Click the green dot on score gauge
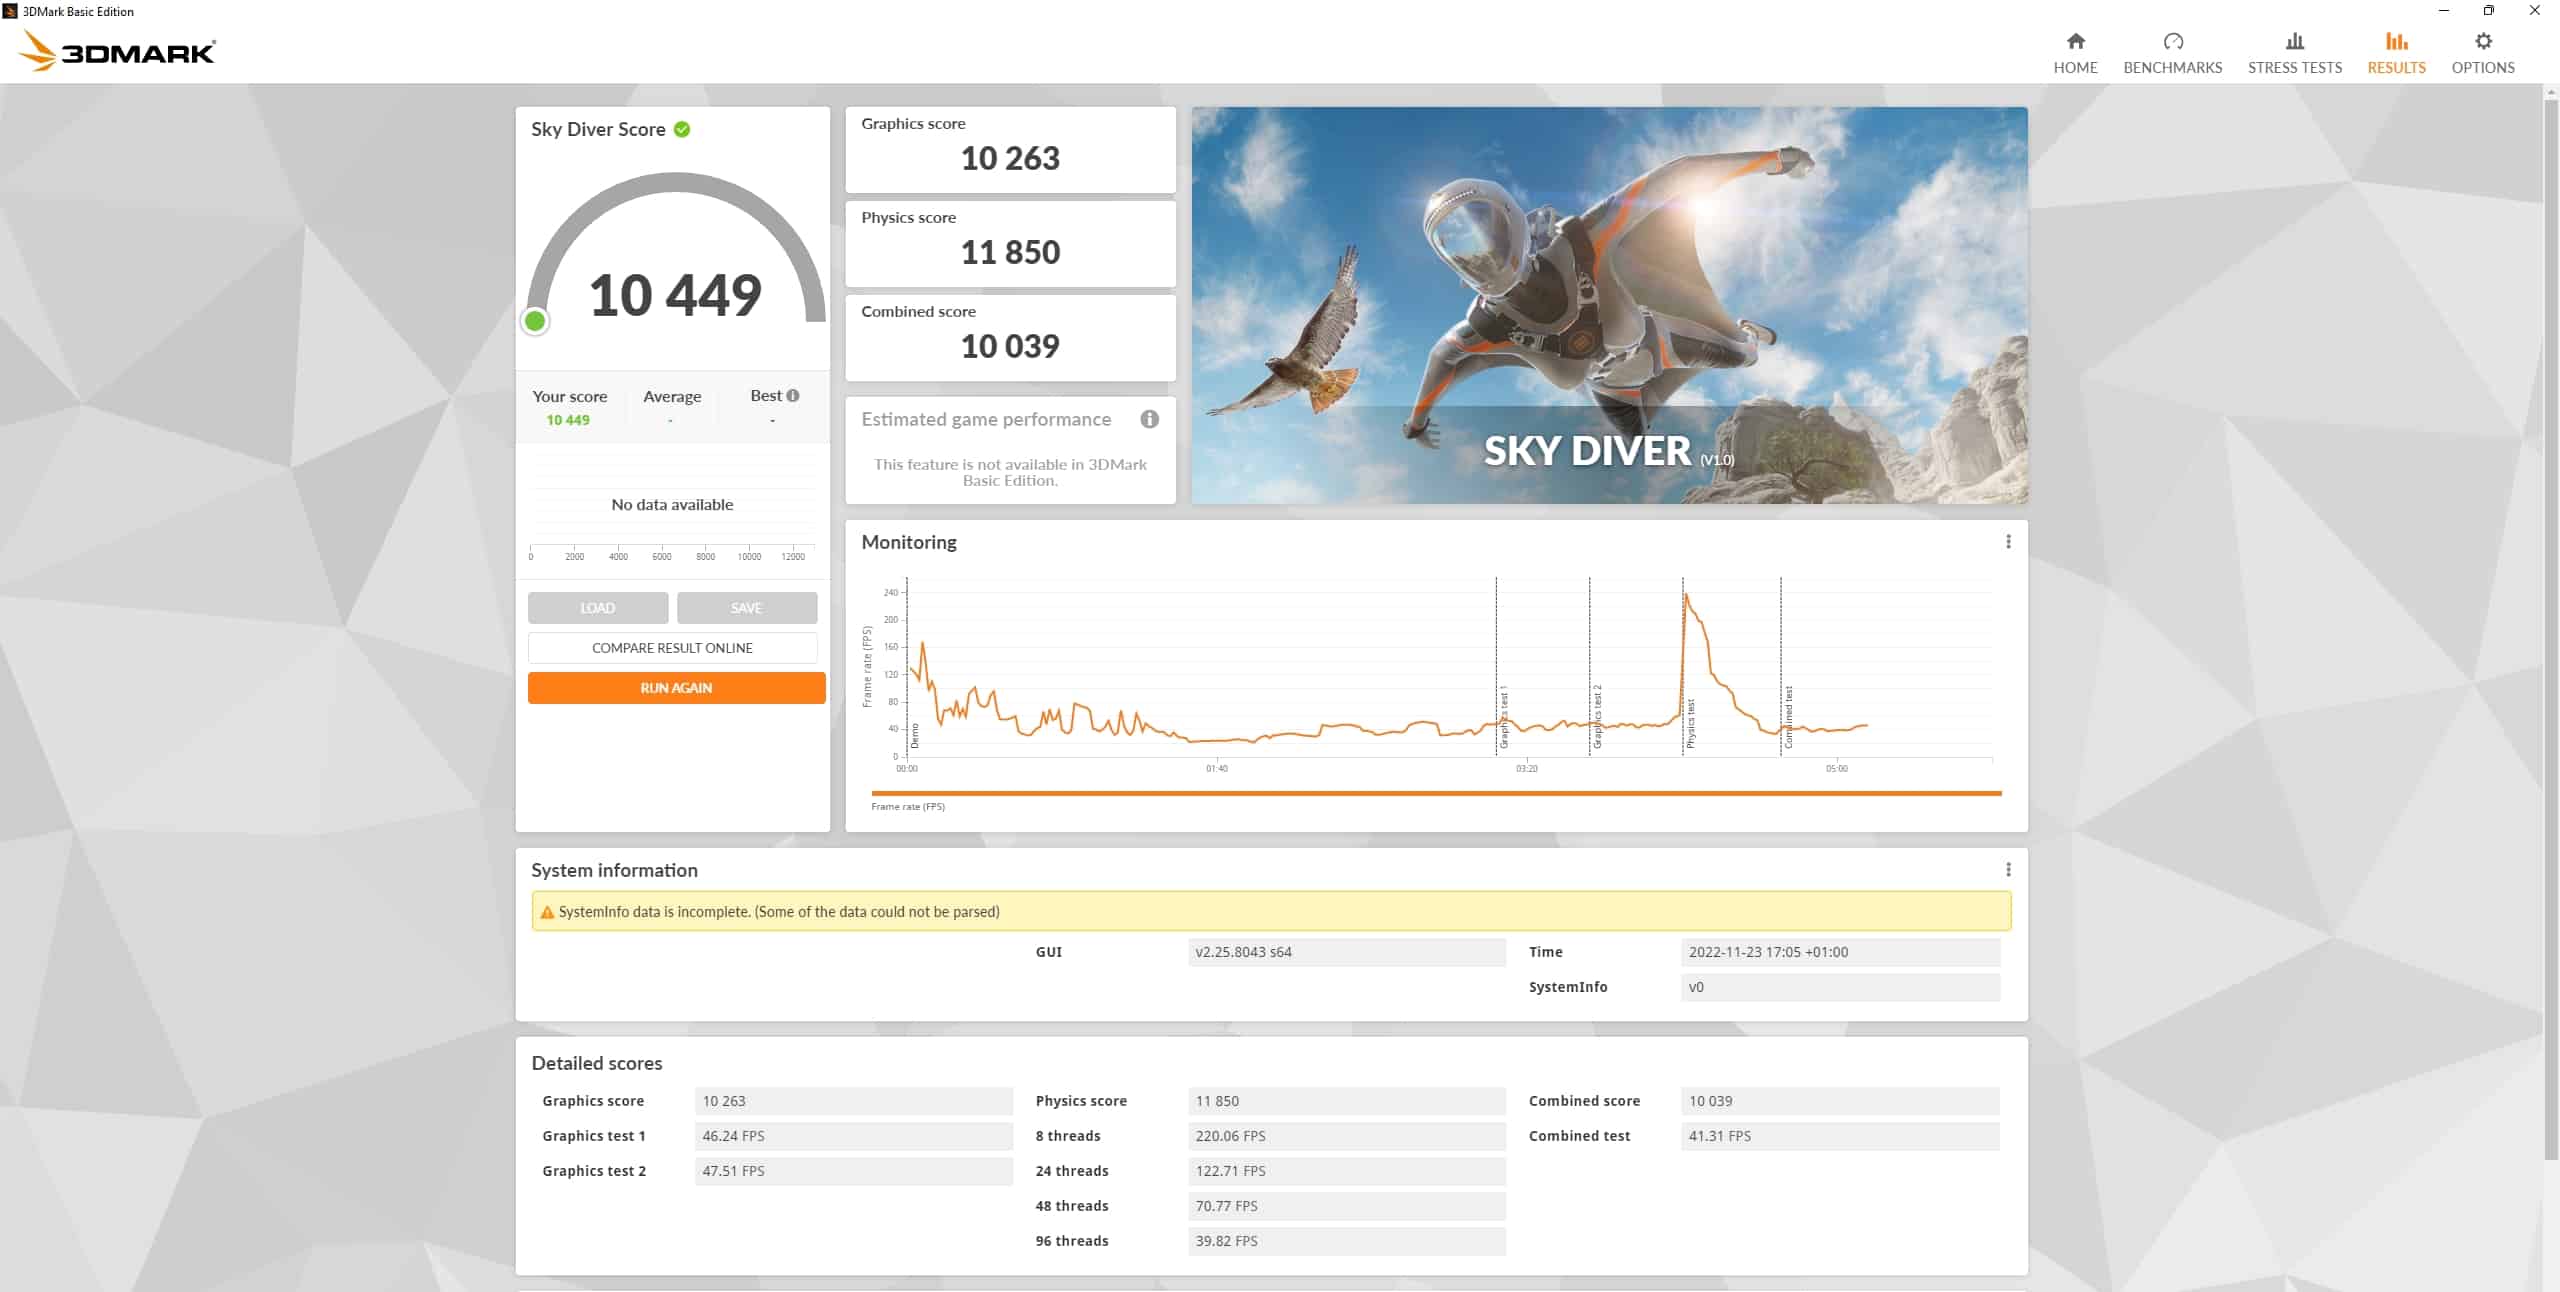2560x1292 pixels. (x=535, y=321)
